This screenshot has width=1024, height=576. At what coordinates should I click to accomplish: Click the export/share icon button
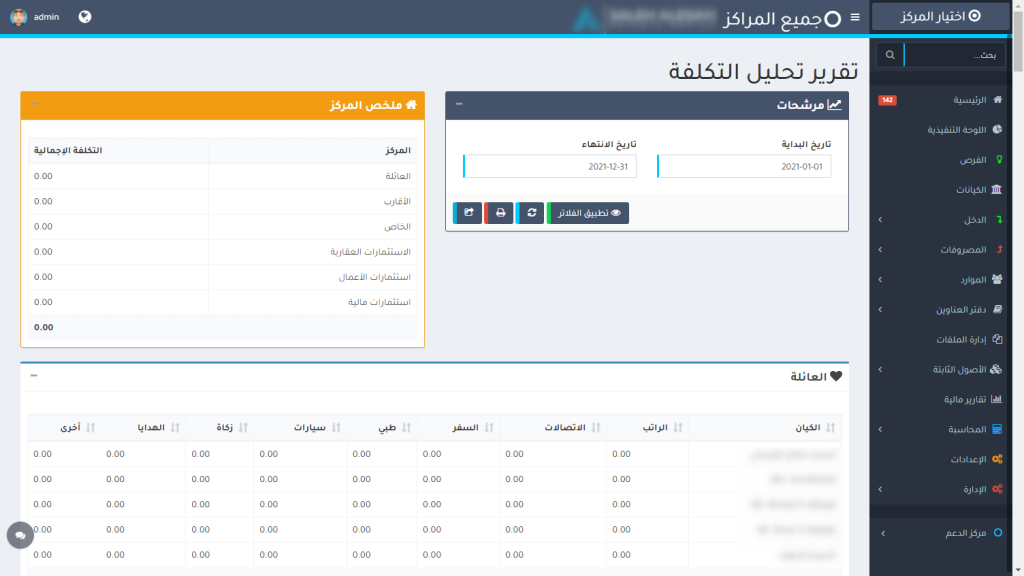coord(467,213)
